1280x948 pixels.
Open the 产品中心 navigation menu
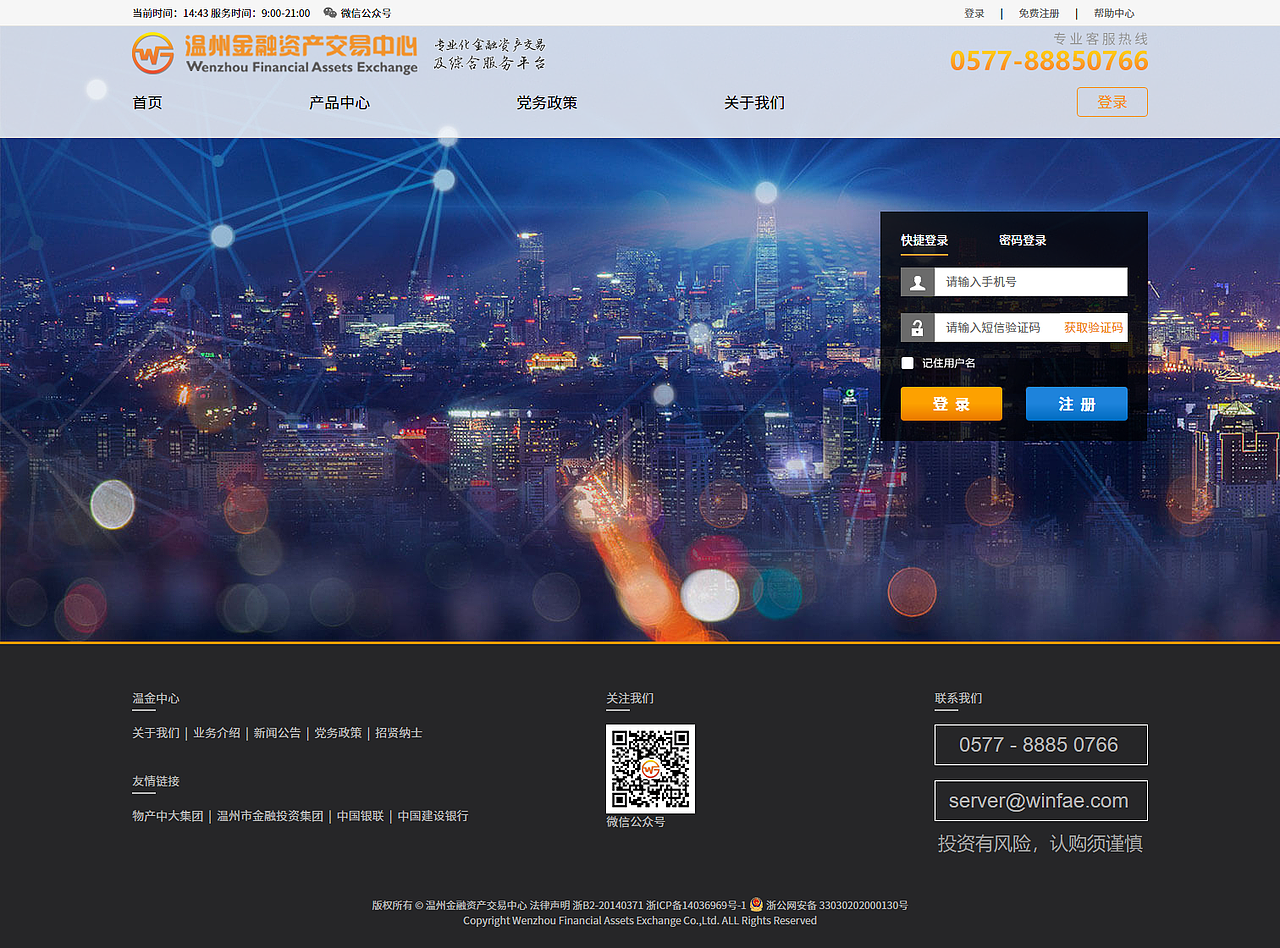339,102
